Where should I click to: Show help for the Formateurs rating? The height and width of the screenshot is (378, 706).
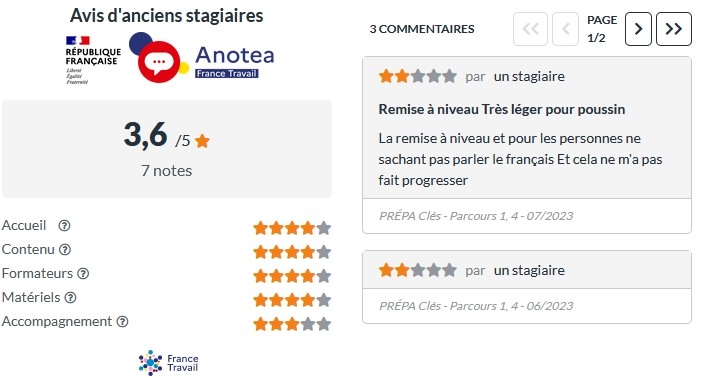pyautogui.click(x=83, y=273)
